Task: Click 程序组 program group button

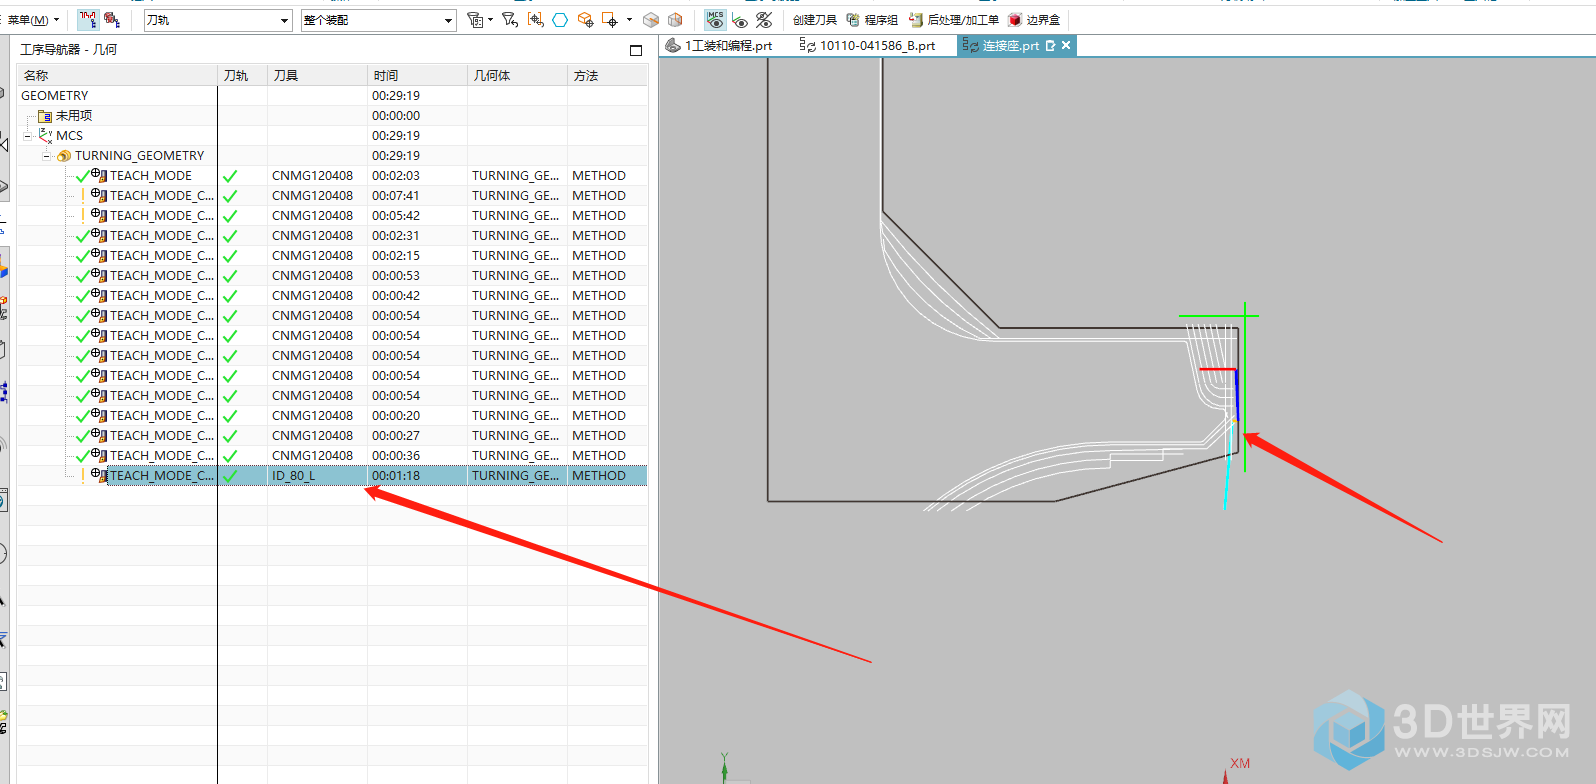Action: [872, 20]
